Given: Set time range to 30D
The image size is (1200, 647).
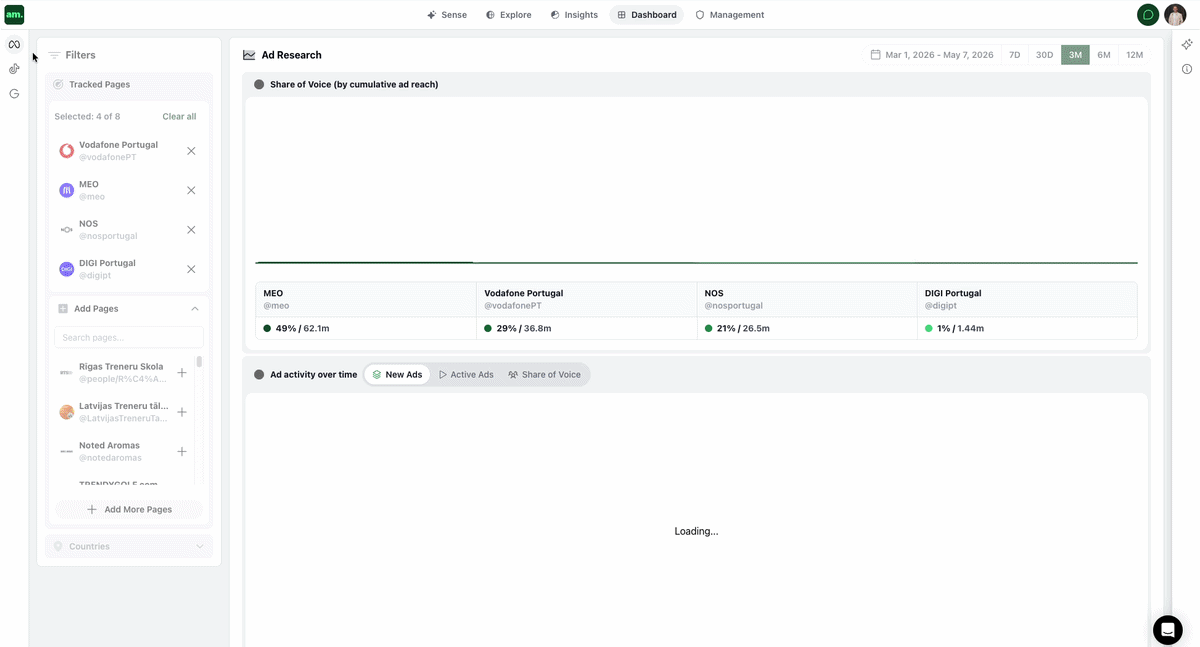Looking at the screenshot, I should click(x=1044, y=55).
